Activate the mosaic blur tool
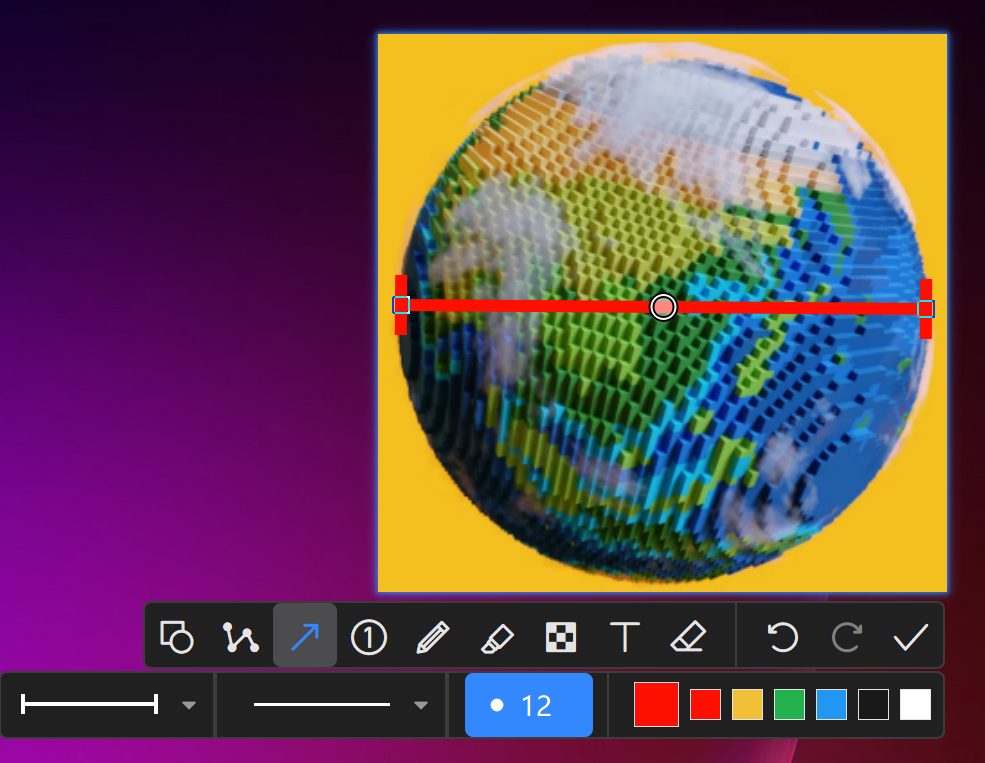985x763 pixels. [x=561, y=636]
